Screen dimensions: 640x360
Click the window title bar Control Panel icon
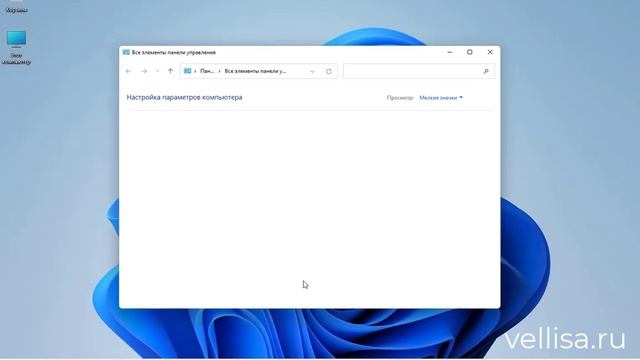pyautogui.click(x=126, y=52)
